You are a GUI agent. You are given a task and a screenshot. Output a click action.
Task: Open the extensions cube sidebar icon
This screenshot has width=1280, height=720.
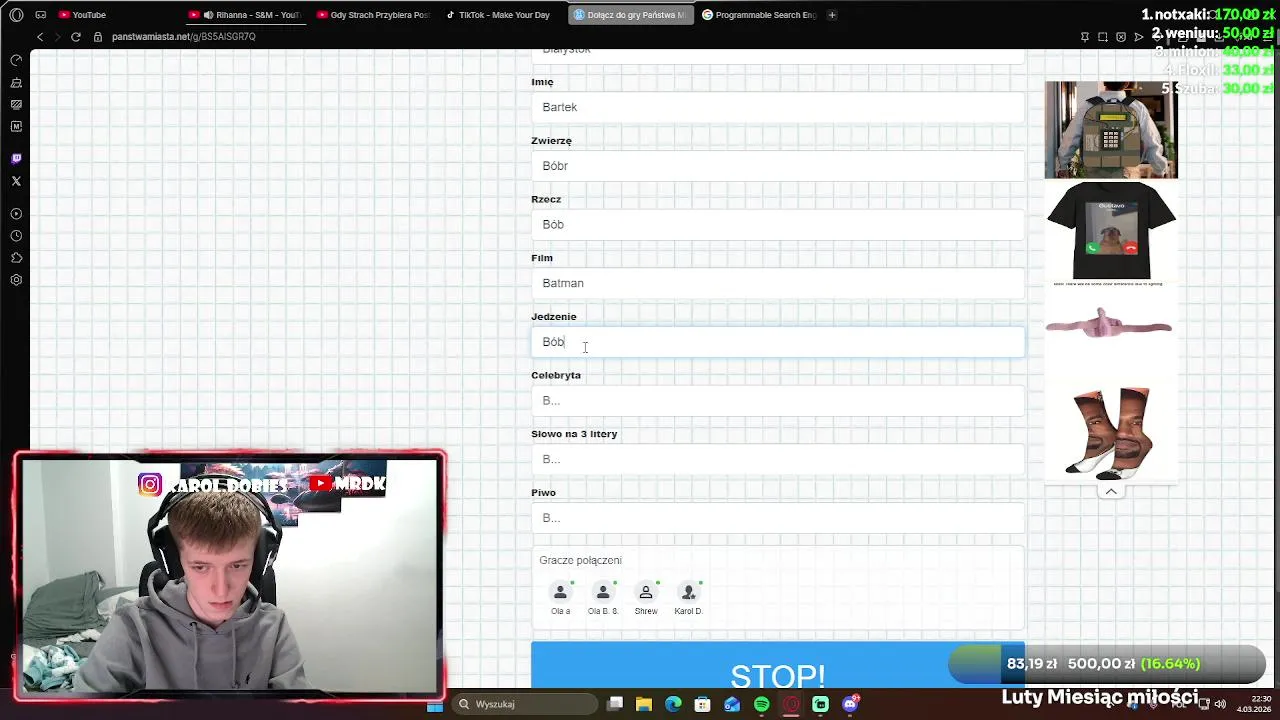click(x=16, y=258)
